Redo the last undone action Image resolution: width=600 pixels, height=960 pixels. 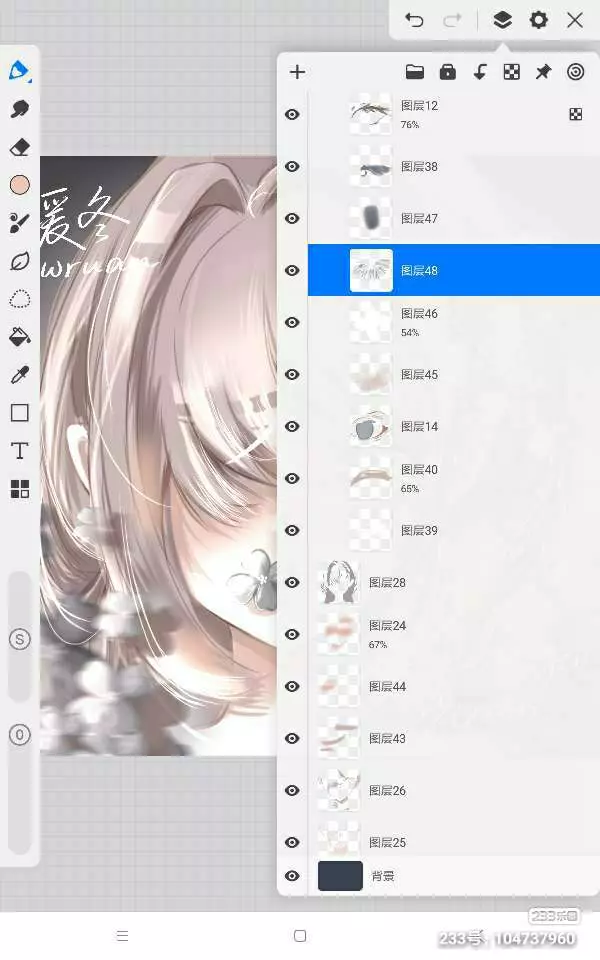(452, 20)
